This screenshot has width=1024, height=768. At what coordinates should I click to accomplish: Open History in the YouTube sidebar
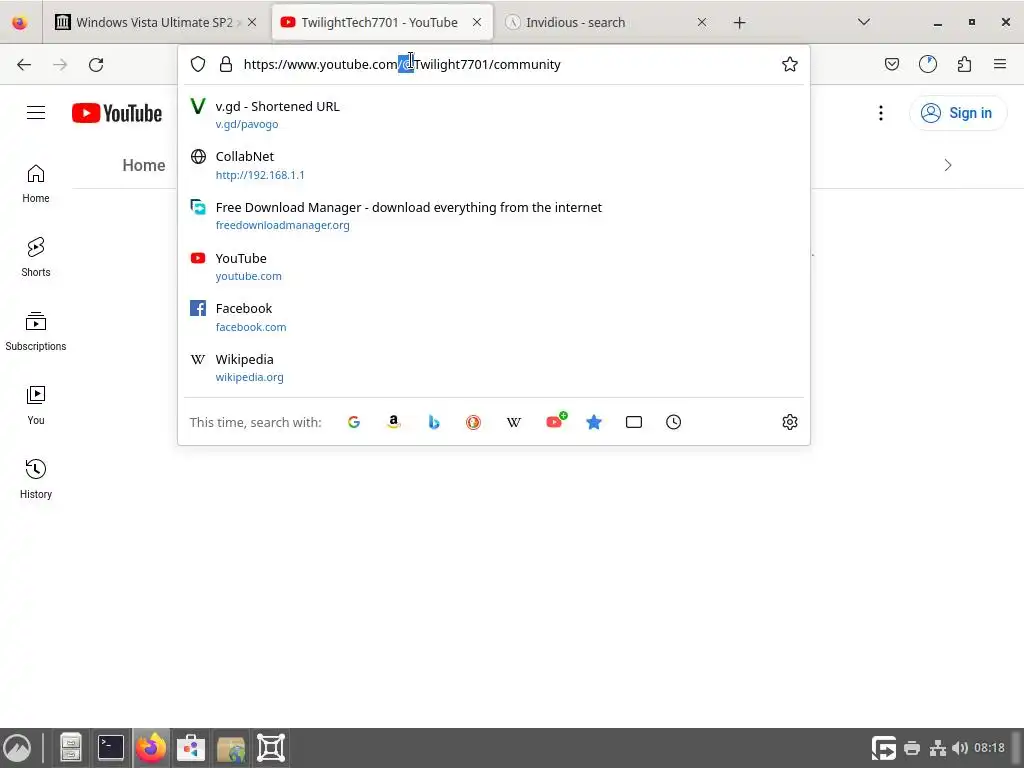[36, 479]
